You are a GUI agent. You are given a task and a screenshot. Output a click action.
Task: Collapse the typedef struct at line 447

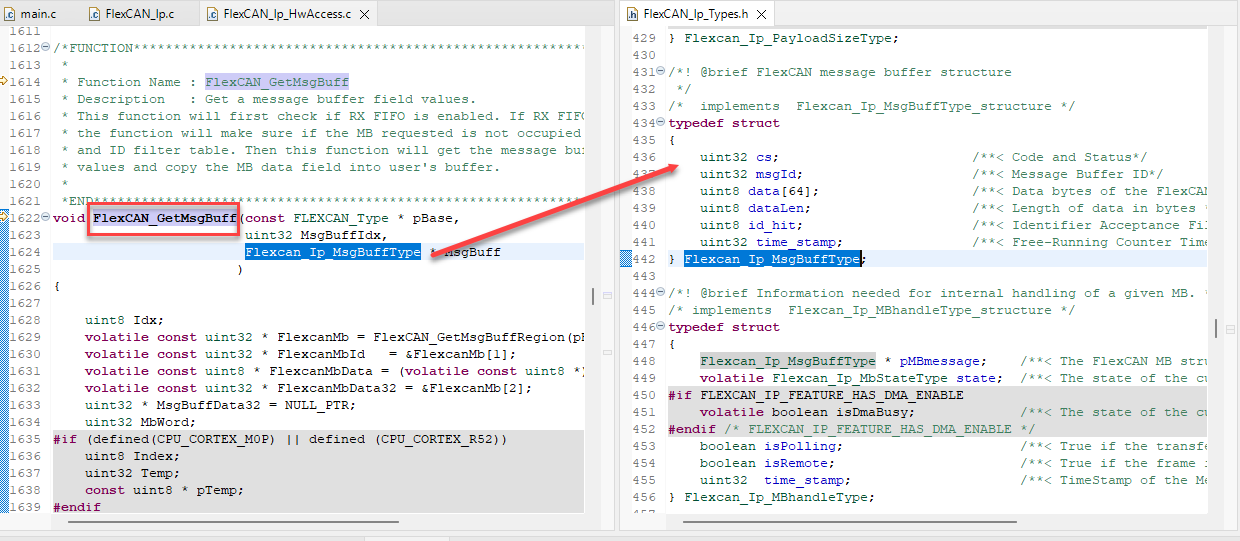tap(660, 327)
